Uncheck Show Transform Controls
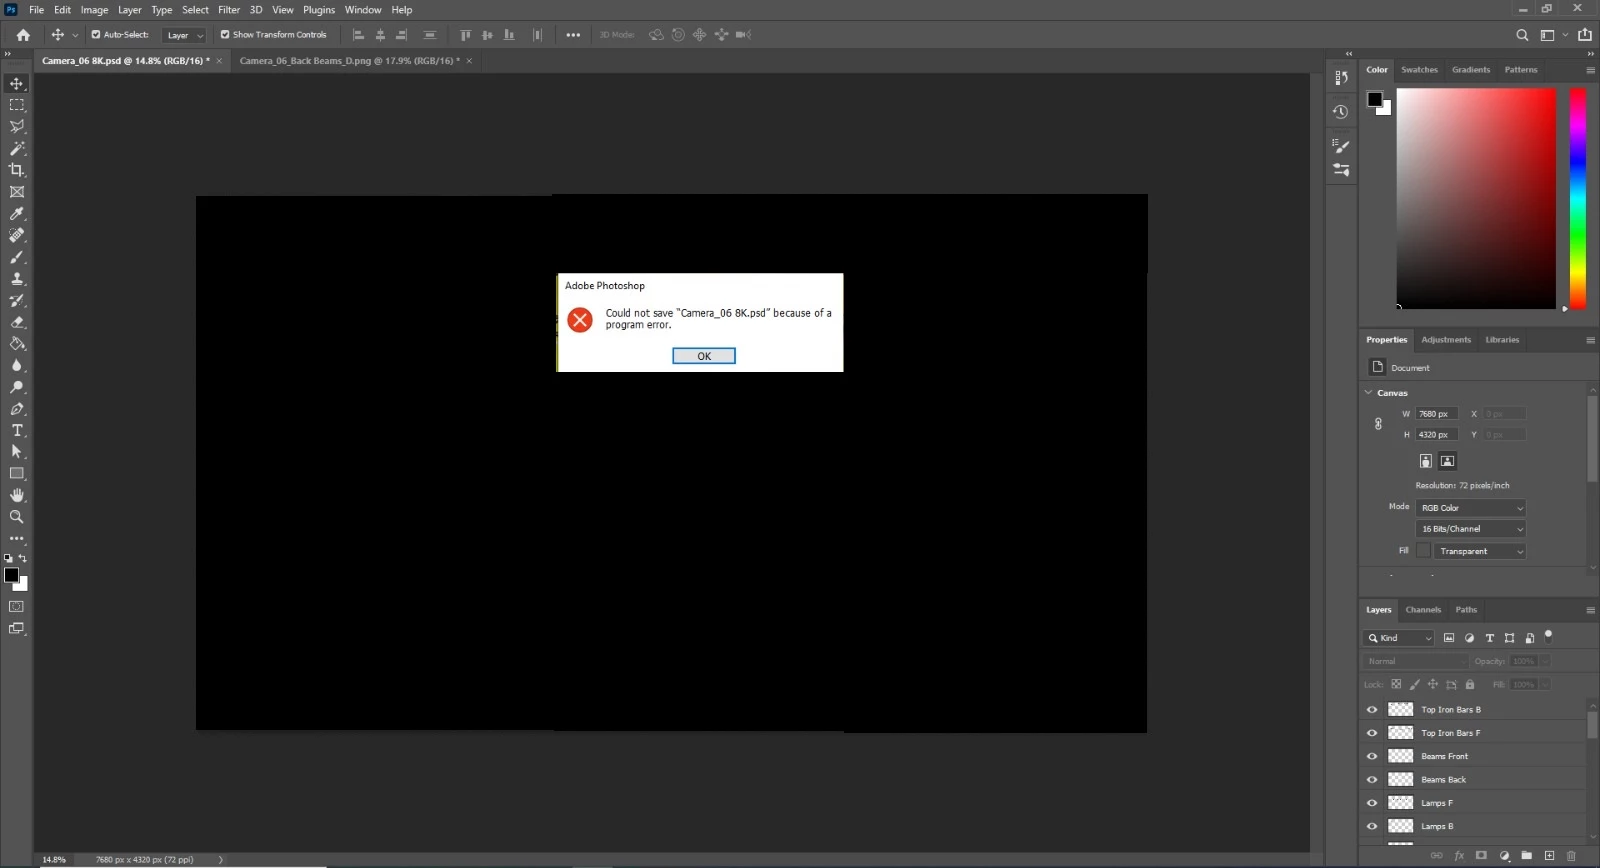Viewport: 1600px width, 868px height. click(x=225, y=34)
